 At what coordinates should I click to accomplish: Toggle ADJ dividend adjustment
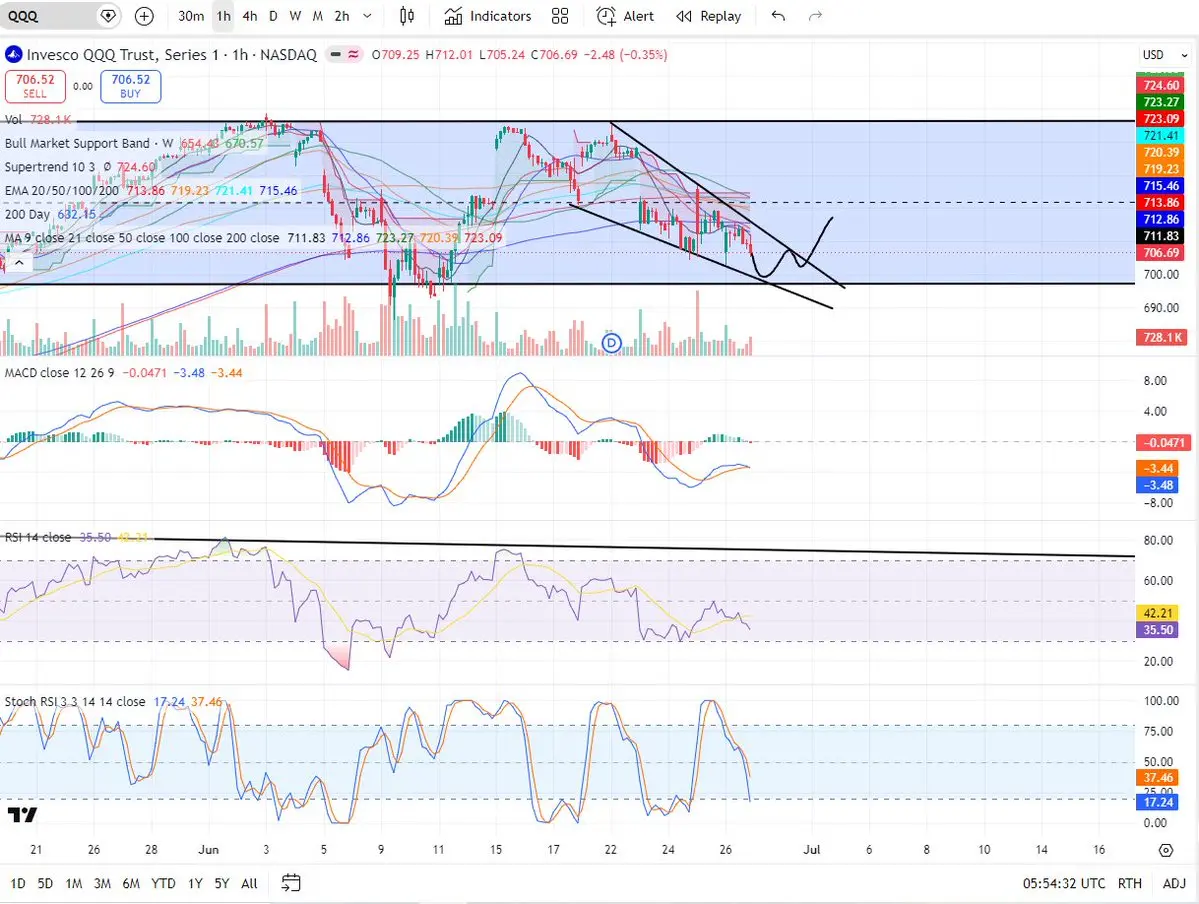point(1174,883)
